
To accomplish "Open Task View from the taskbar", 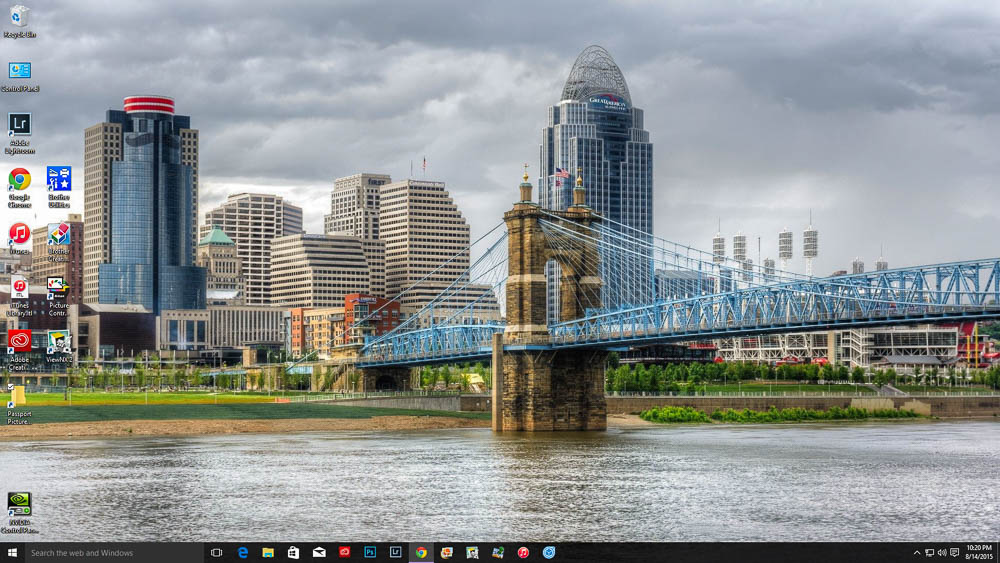I will [x=216, y=552].
